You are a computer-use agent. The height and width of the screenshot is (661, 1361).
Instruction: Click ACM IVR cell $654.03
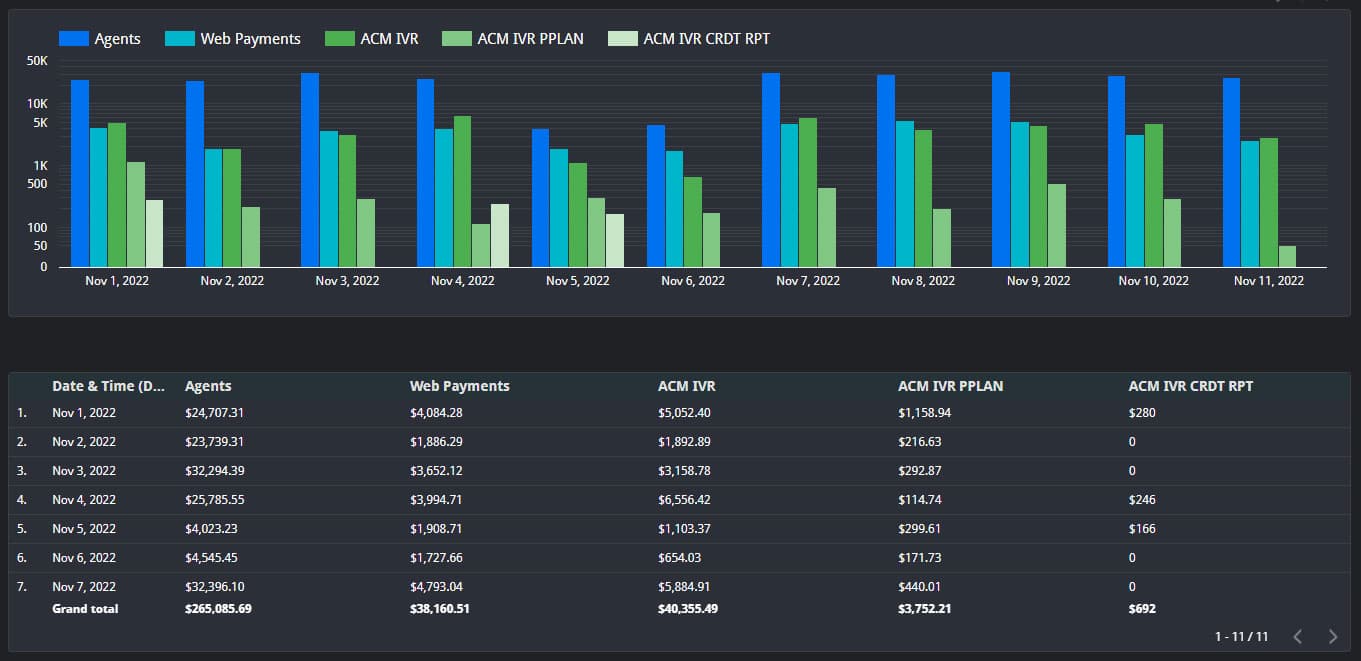pyautogui.click(x=679, y=557)
